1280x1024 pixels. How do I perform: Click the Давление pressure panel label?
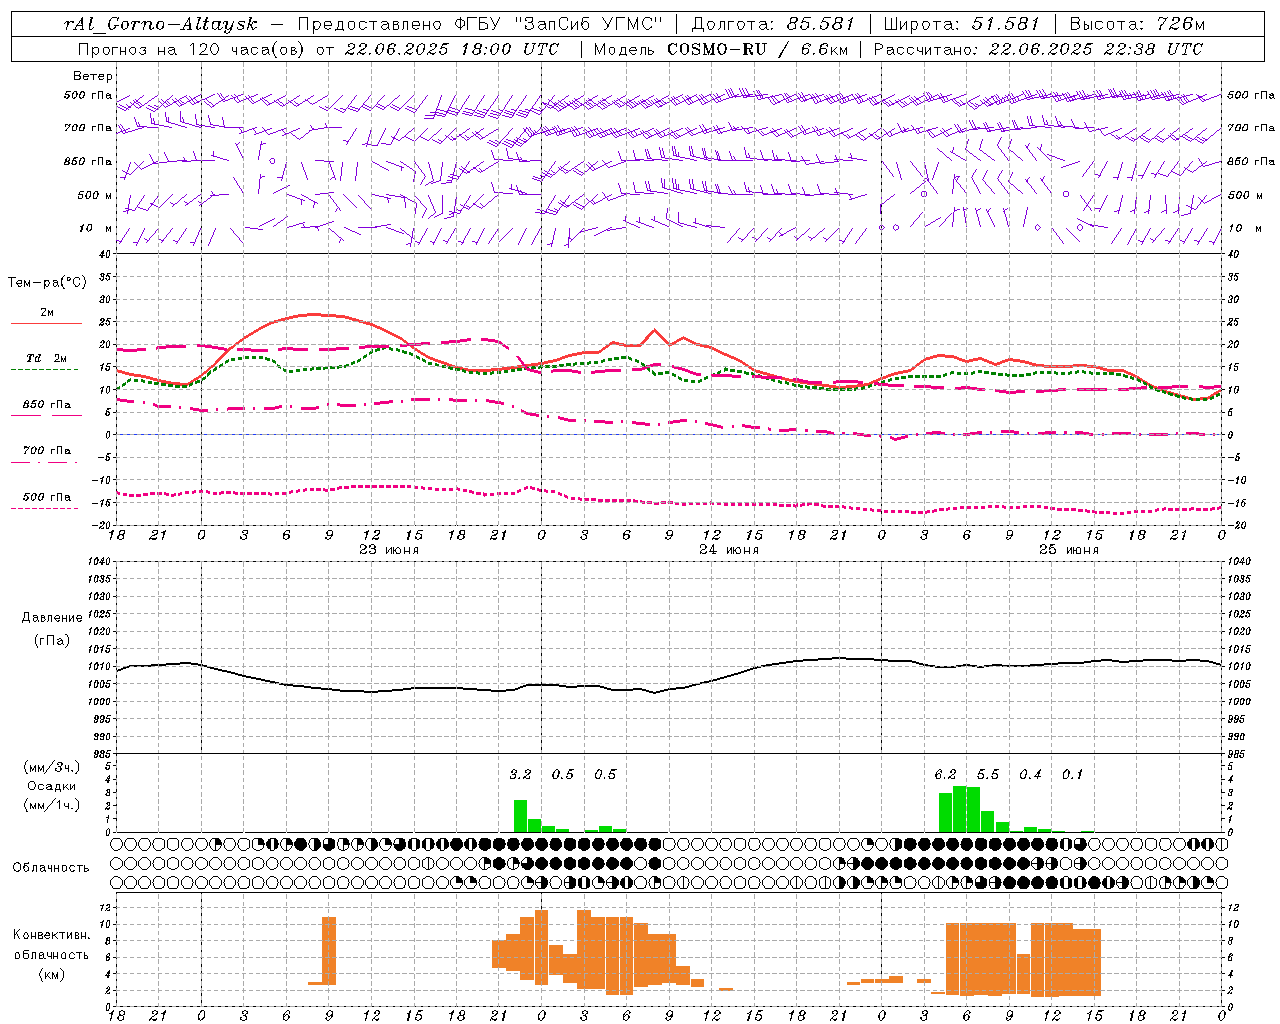tap(52, 618)
